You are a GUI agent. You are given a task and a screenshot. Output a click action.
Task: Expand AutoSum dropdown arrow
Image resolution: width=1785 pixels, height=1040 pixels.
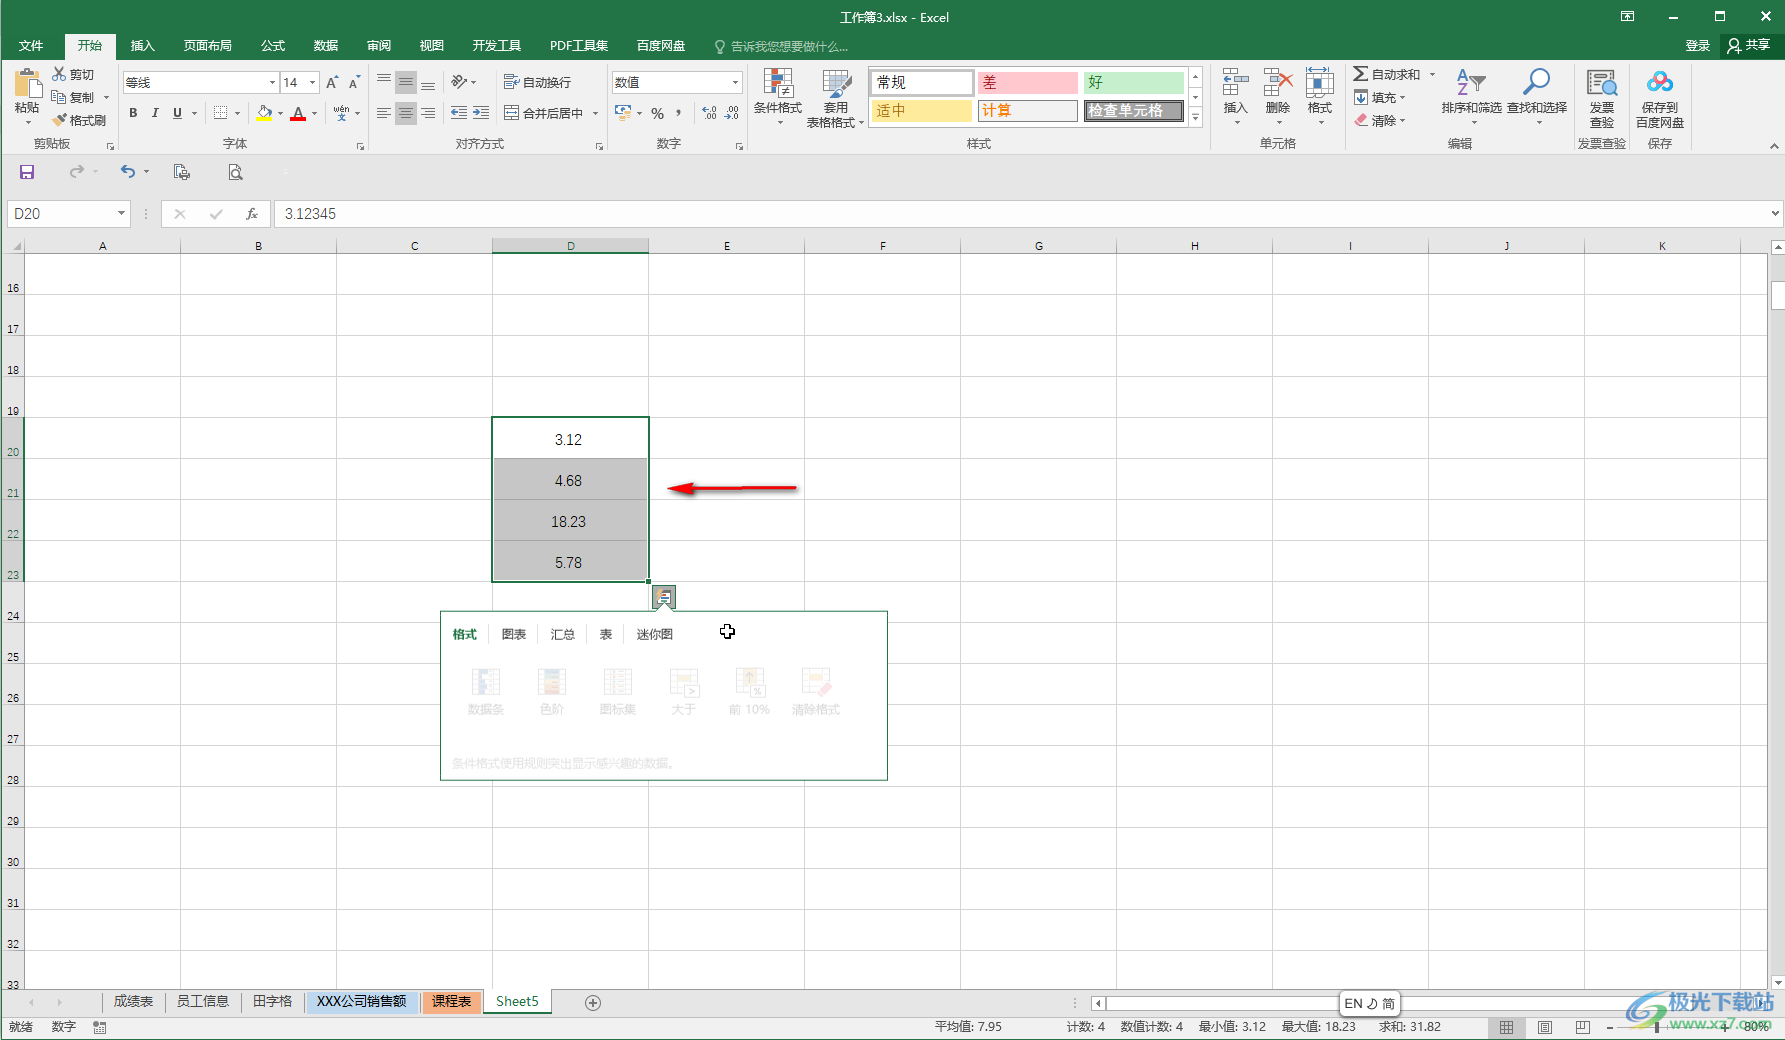tap(1432, 74)
